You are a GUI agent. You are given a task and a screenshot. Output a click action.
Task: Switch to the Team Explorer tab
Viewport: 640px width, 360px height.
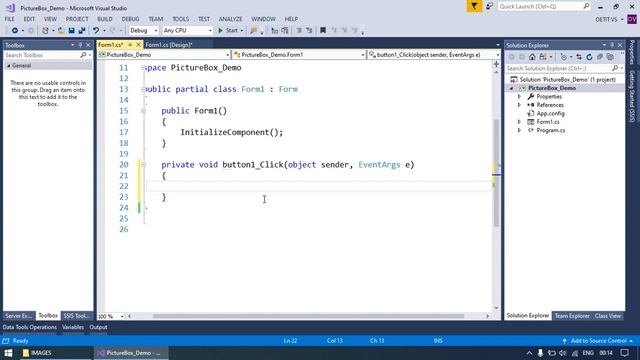point(571,316)
